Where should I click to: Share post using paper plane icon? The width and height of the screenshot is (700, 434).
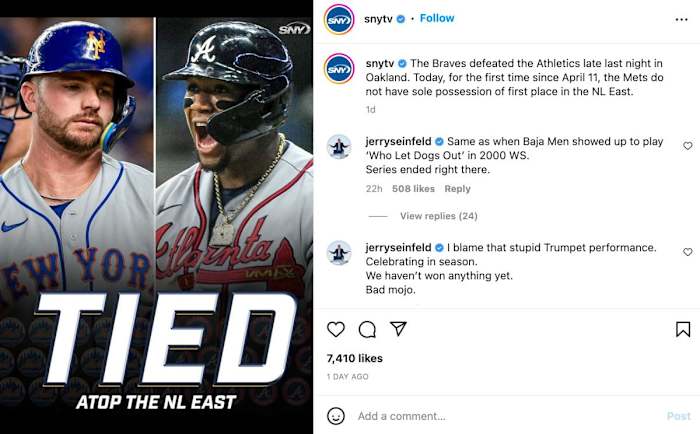(x=398, y=329)
